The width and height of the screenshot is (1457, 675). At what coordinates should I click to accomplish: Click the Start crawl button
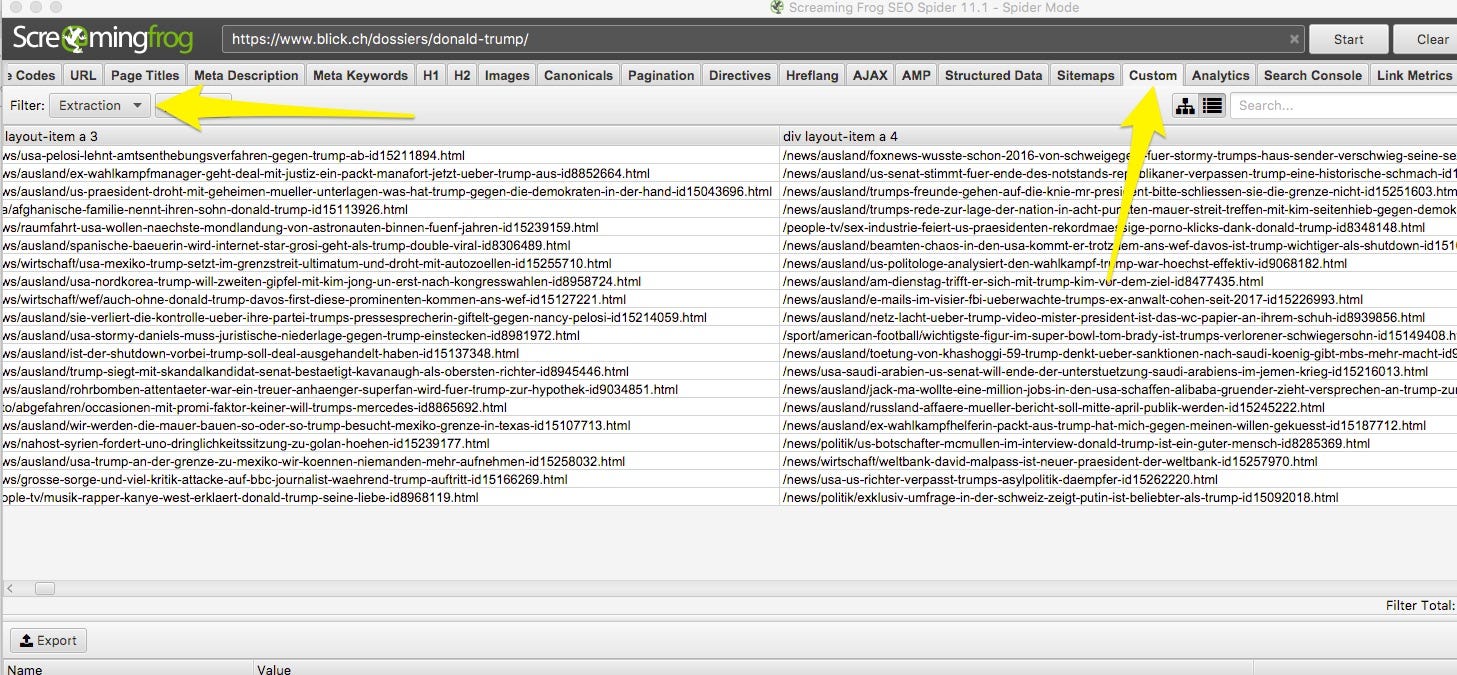click(1348, 40)
